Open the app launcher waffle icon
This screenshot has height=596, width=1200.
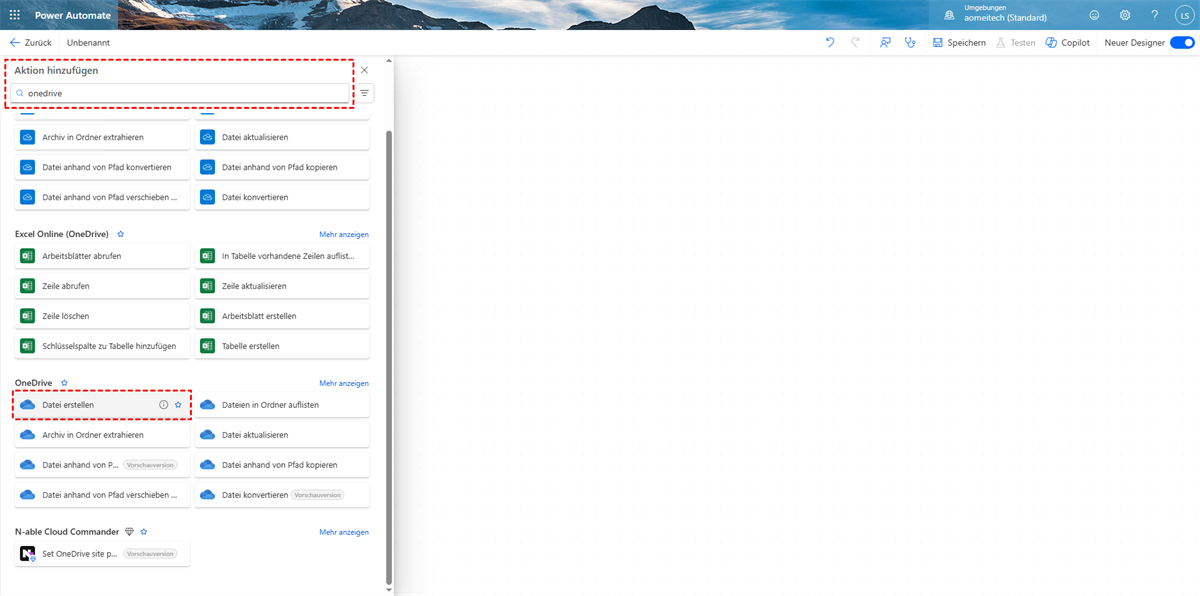point(14,15)
